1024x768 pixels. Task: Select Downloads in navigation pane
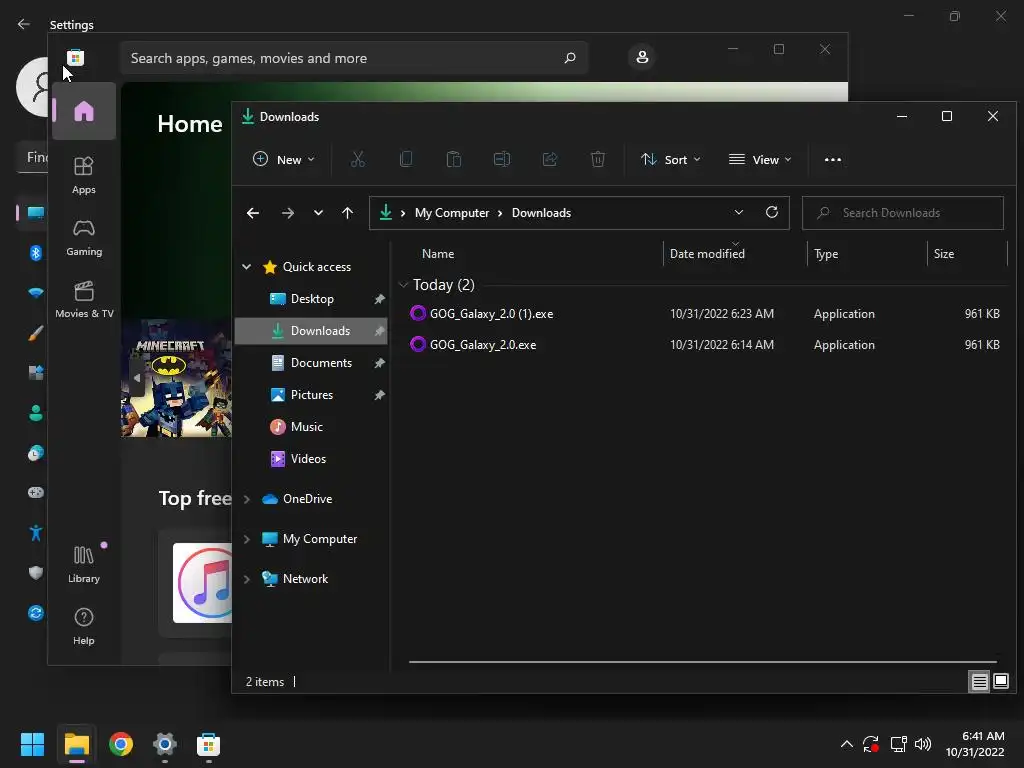coord(311,330)
